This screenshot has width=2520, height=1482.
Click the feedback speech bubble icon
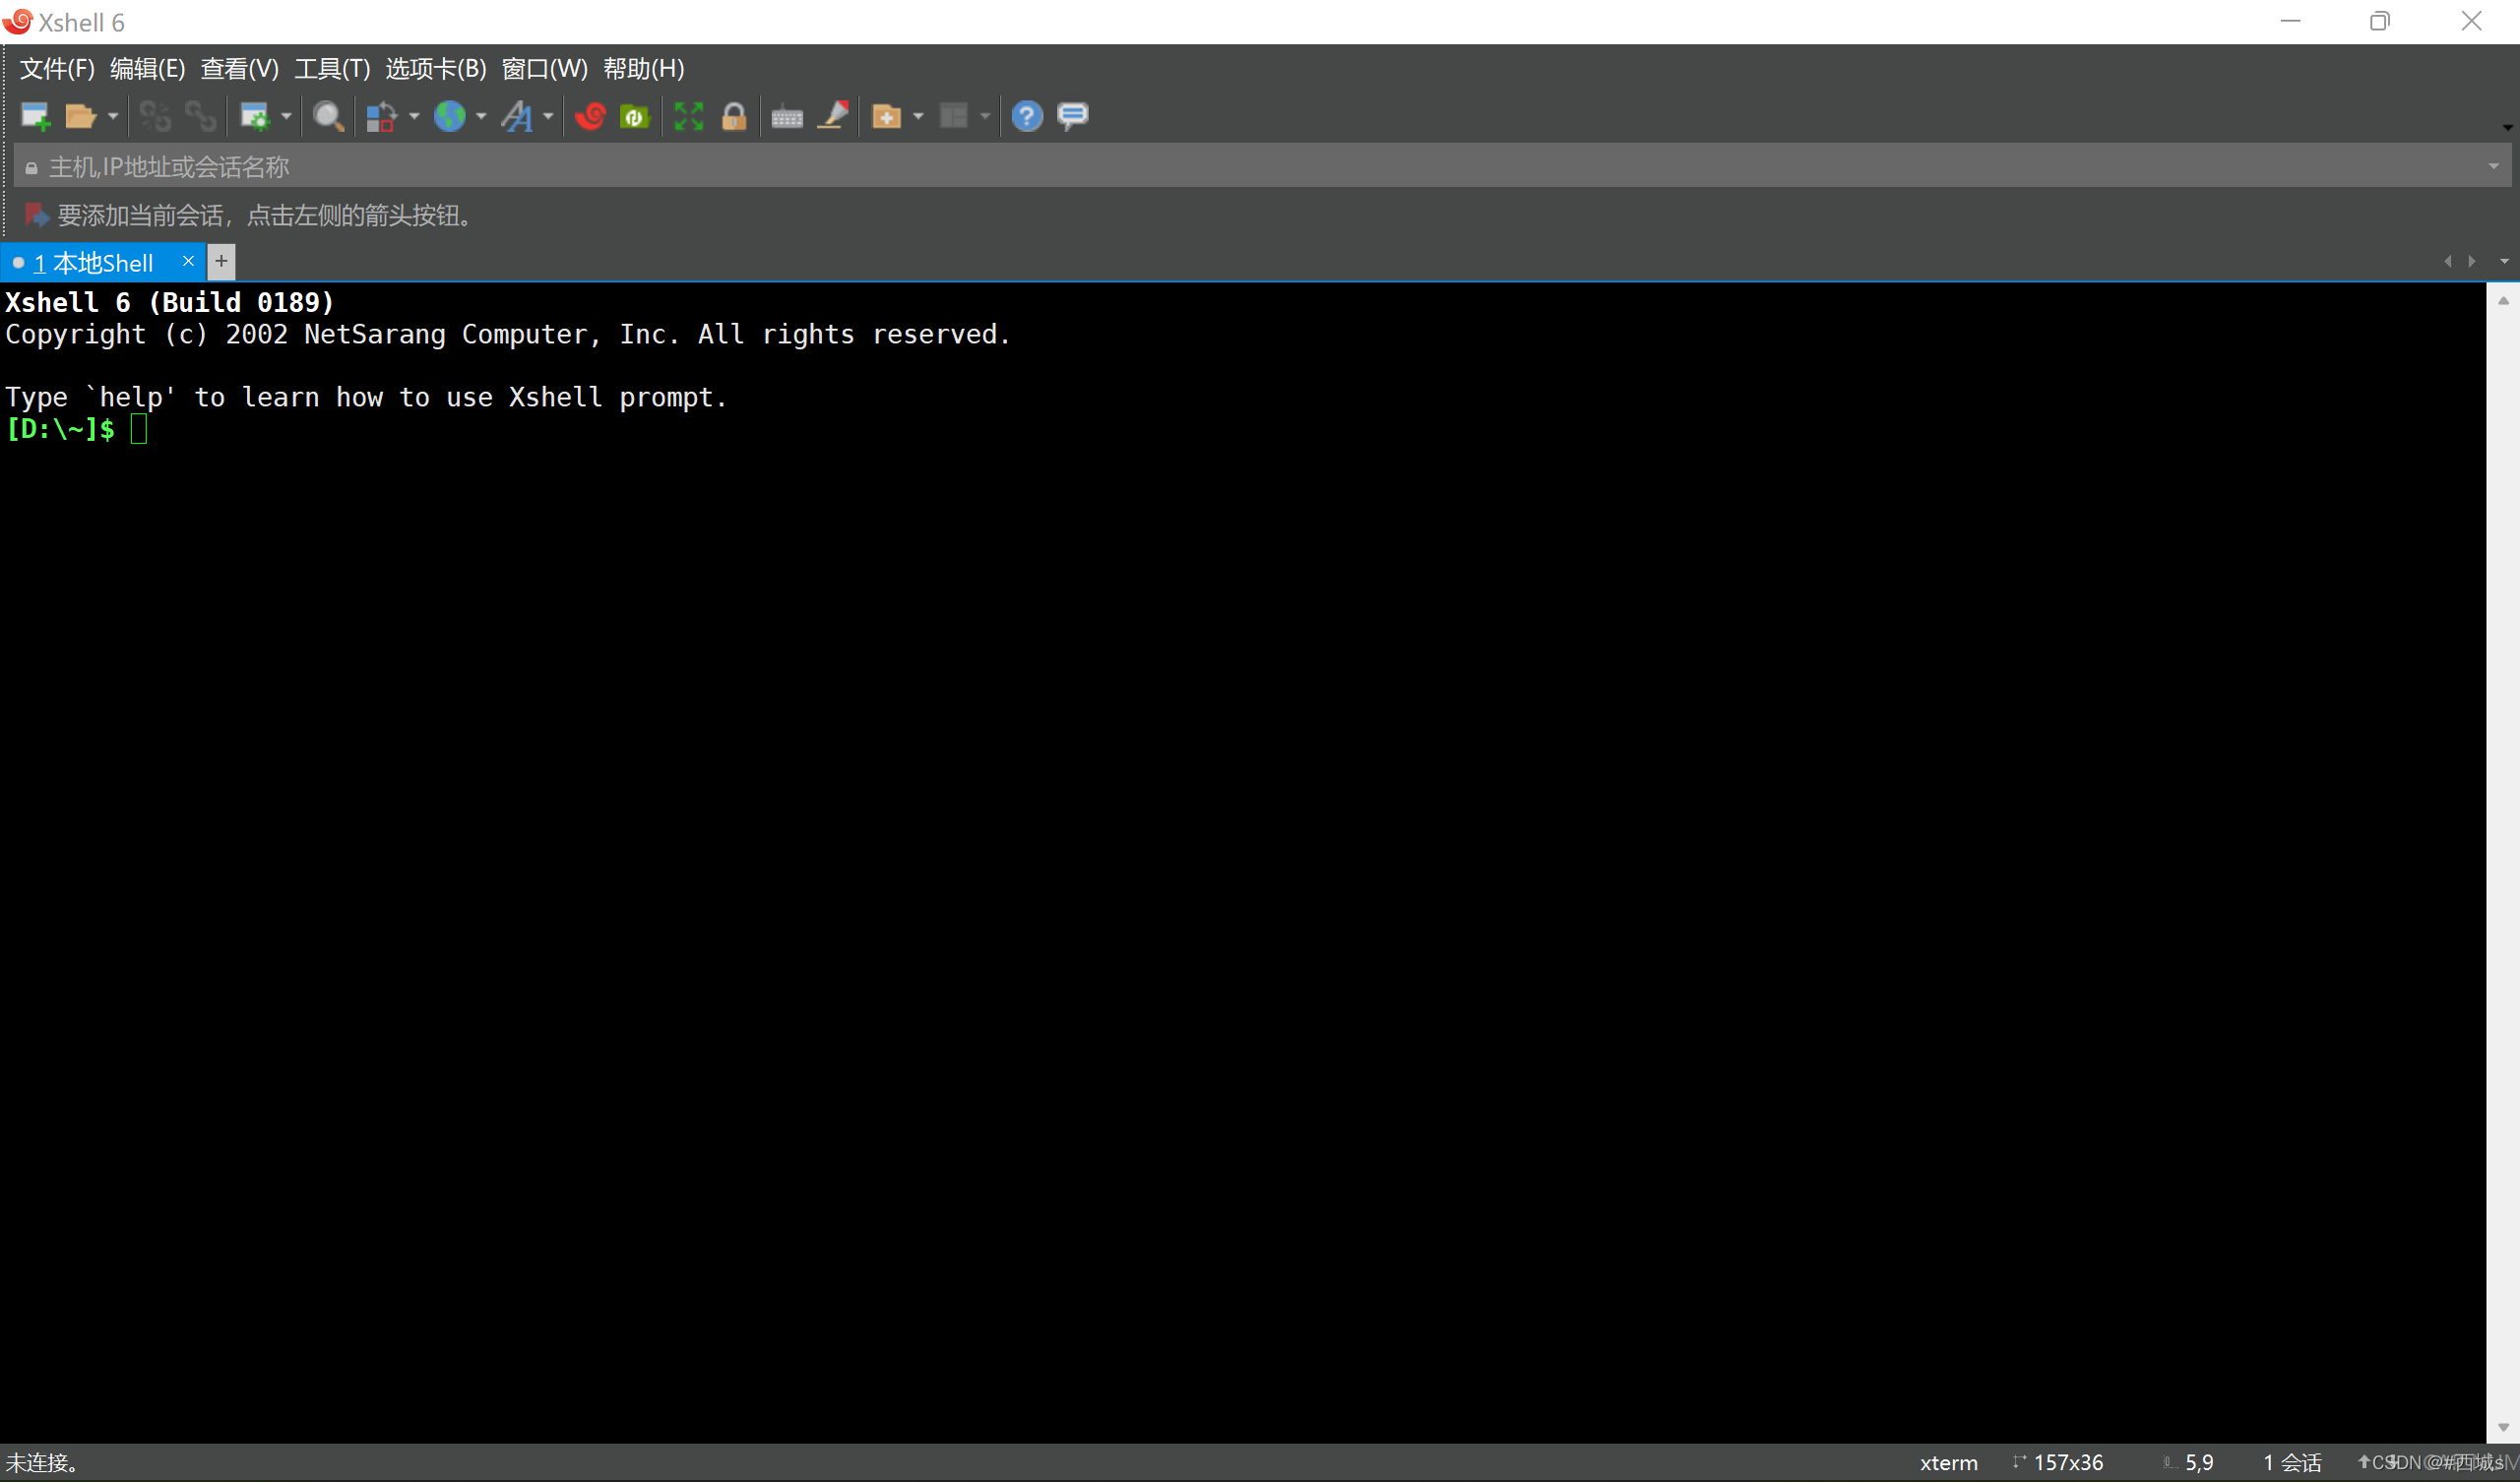pyautogui.click(x=1073, y=117)
